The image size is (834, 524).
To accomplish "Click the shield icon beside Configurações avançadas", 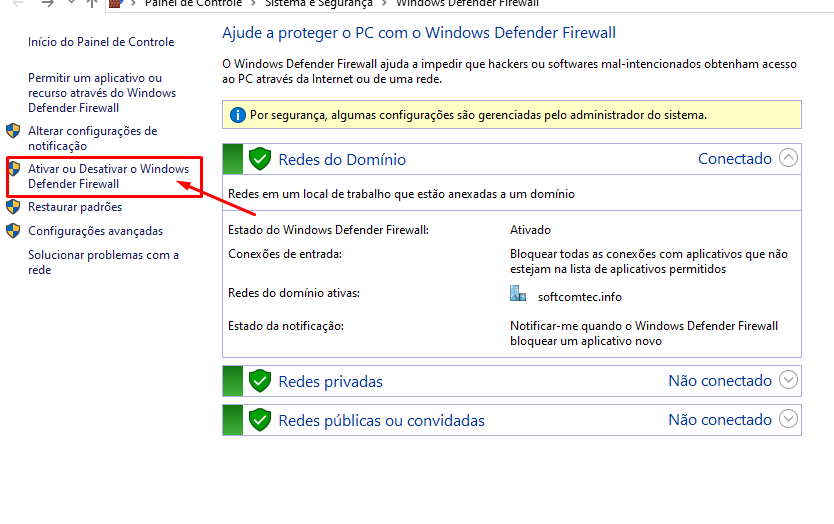I will pyautogui.click(x=14, y=231).
